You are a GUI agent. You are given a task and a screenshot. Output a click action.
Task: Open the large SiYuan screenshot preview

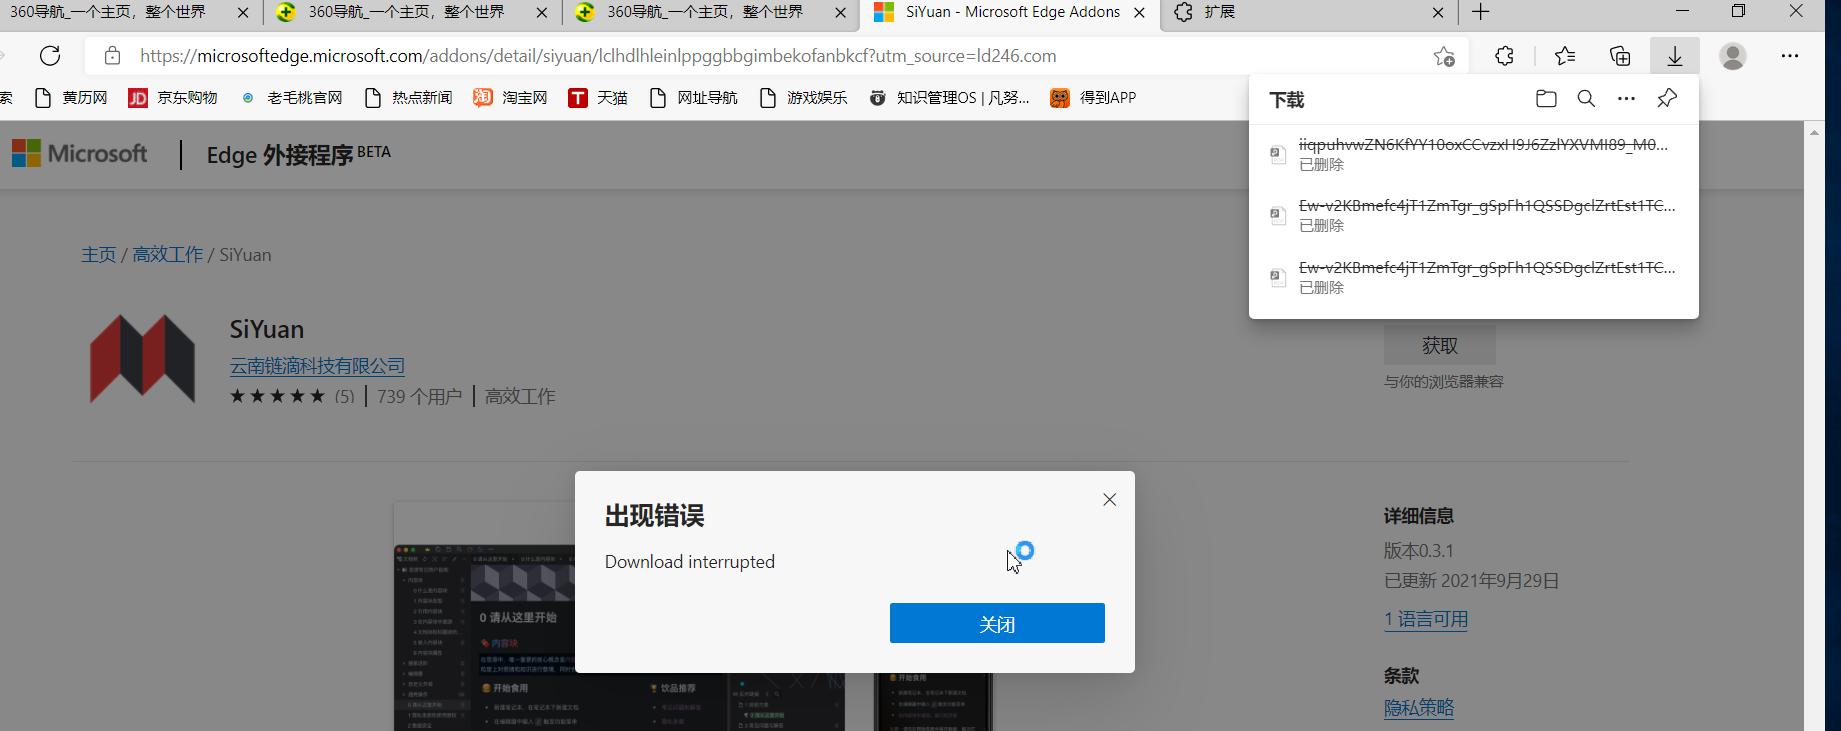coord(619,638)
